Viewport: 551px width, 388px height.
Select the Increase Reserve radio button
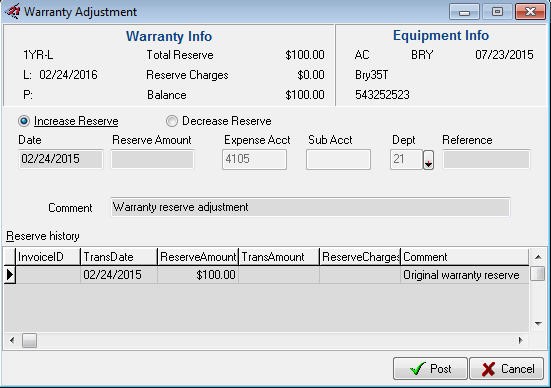point(24,121)
